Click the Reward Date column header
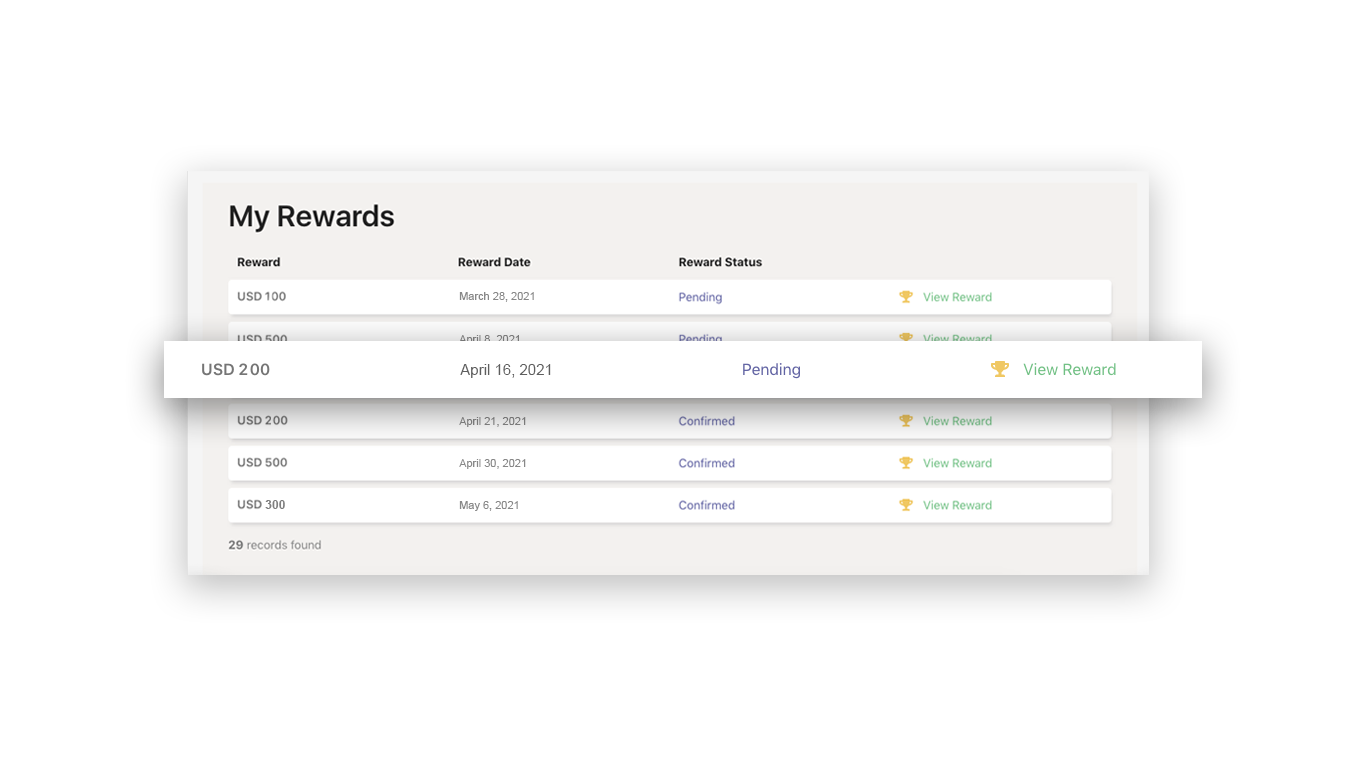The height and width of the screenshot is (768, 1366). [494, 262]
